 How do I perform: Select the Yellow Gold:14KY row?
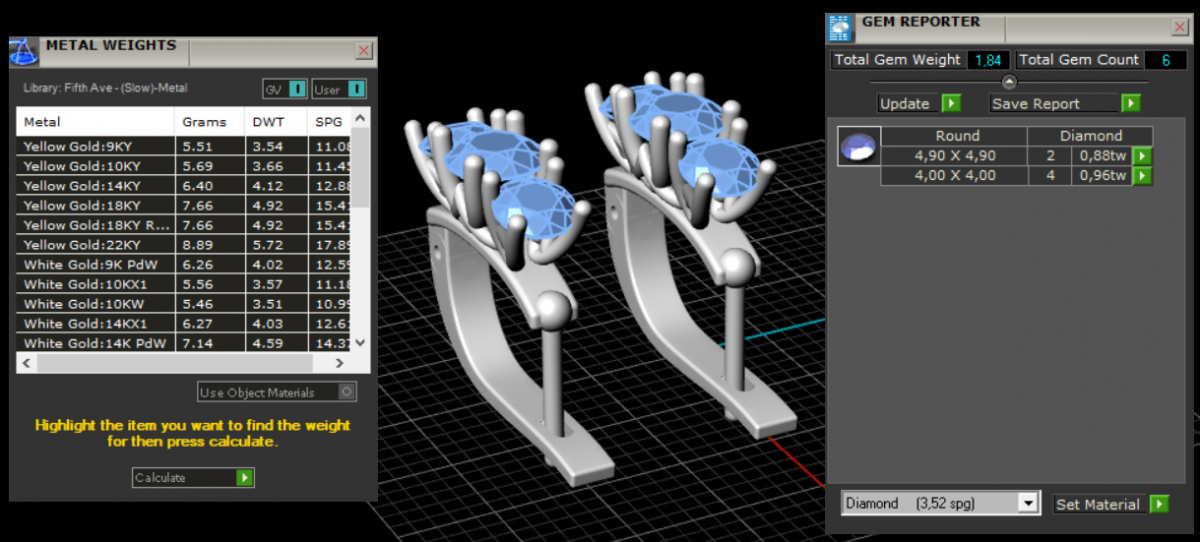click(185, 186)
